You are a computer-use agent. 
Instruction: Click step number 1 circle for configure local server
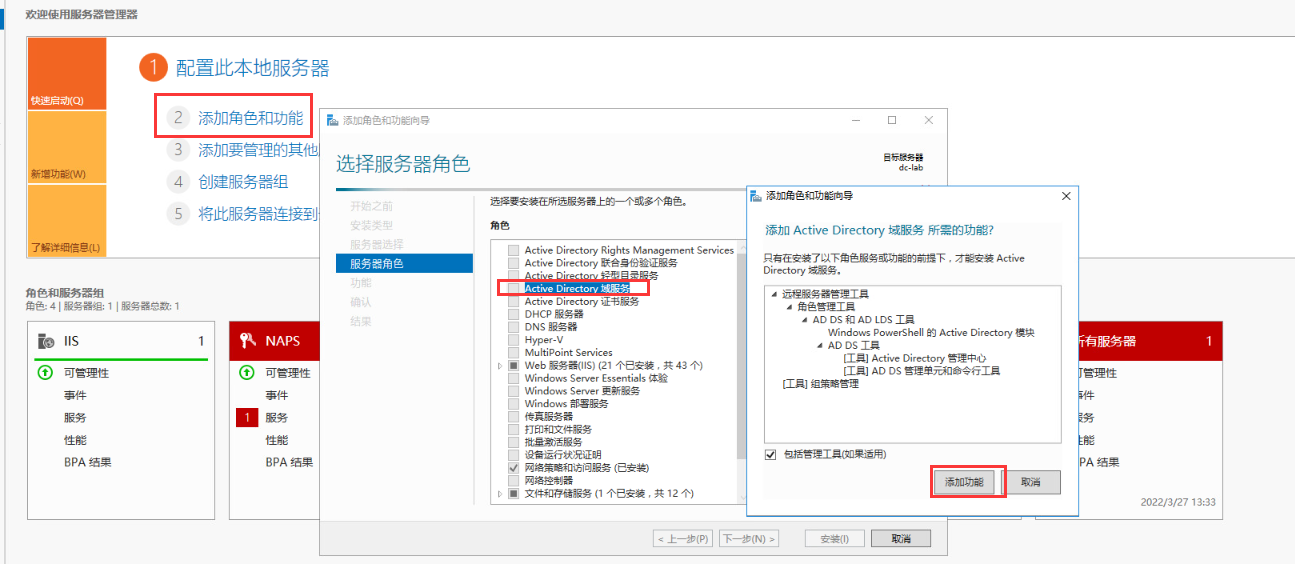click(x=153, y=68)
